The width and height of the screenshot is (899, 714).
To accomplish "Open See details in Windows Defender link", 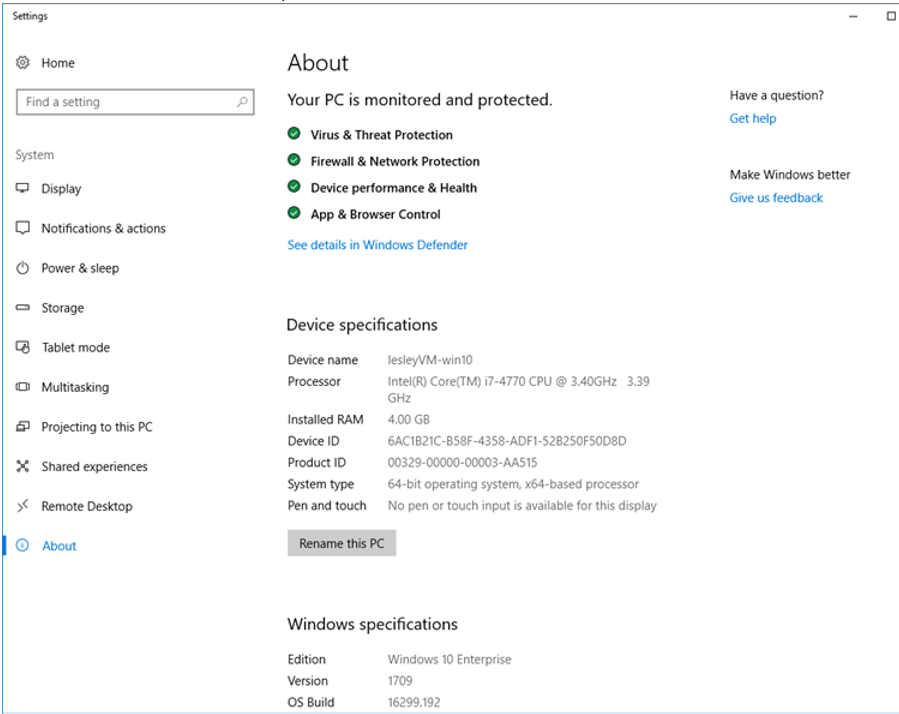I will coord(377,245).
